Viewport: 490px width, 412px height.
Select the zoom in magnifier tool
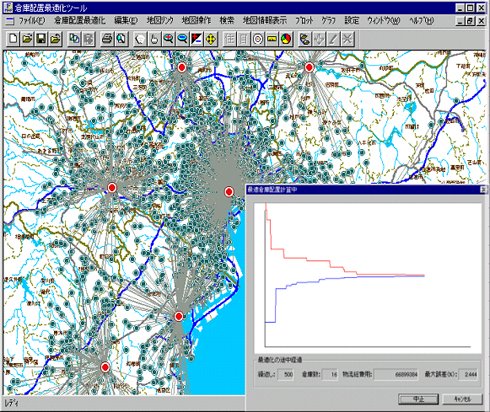[x=168, y=39]
